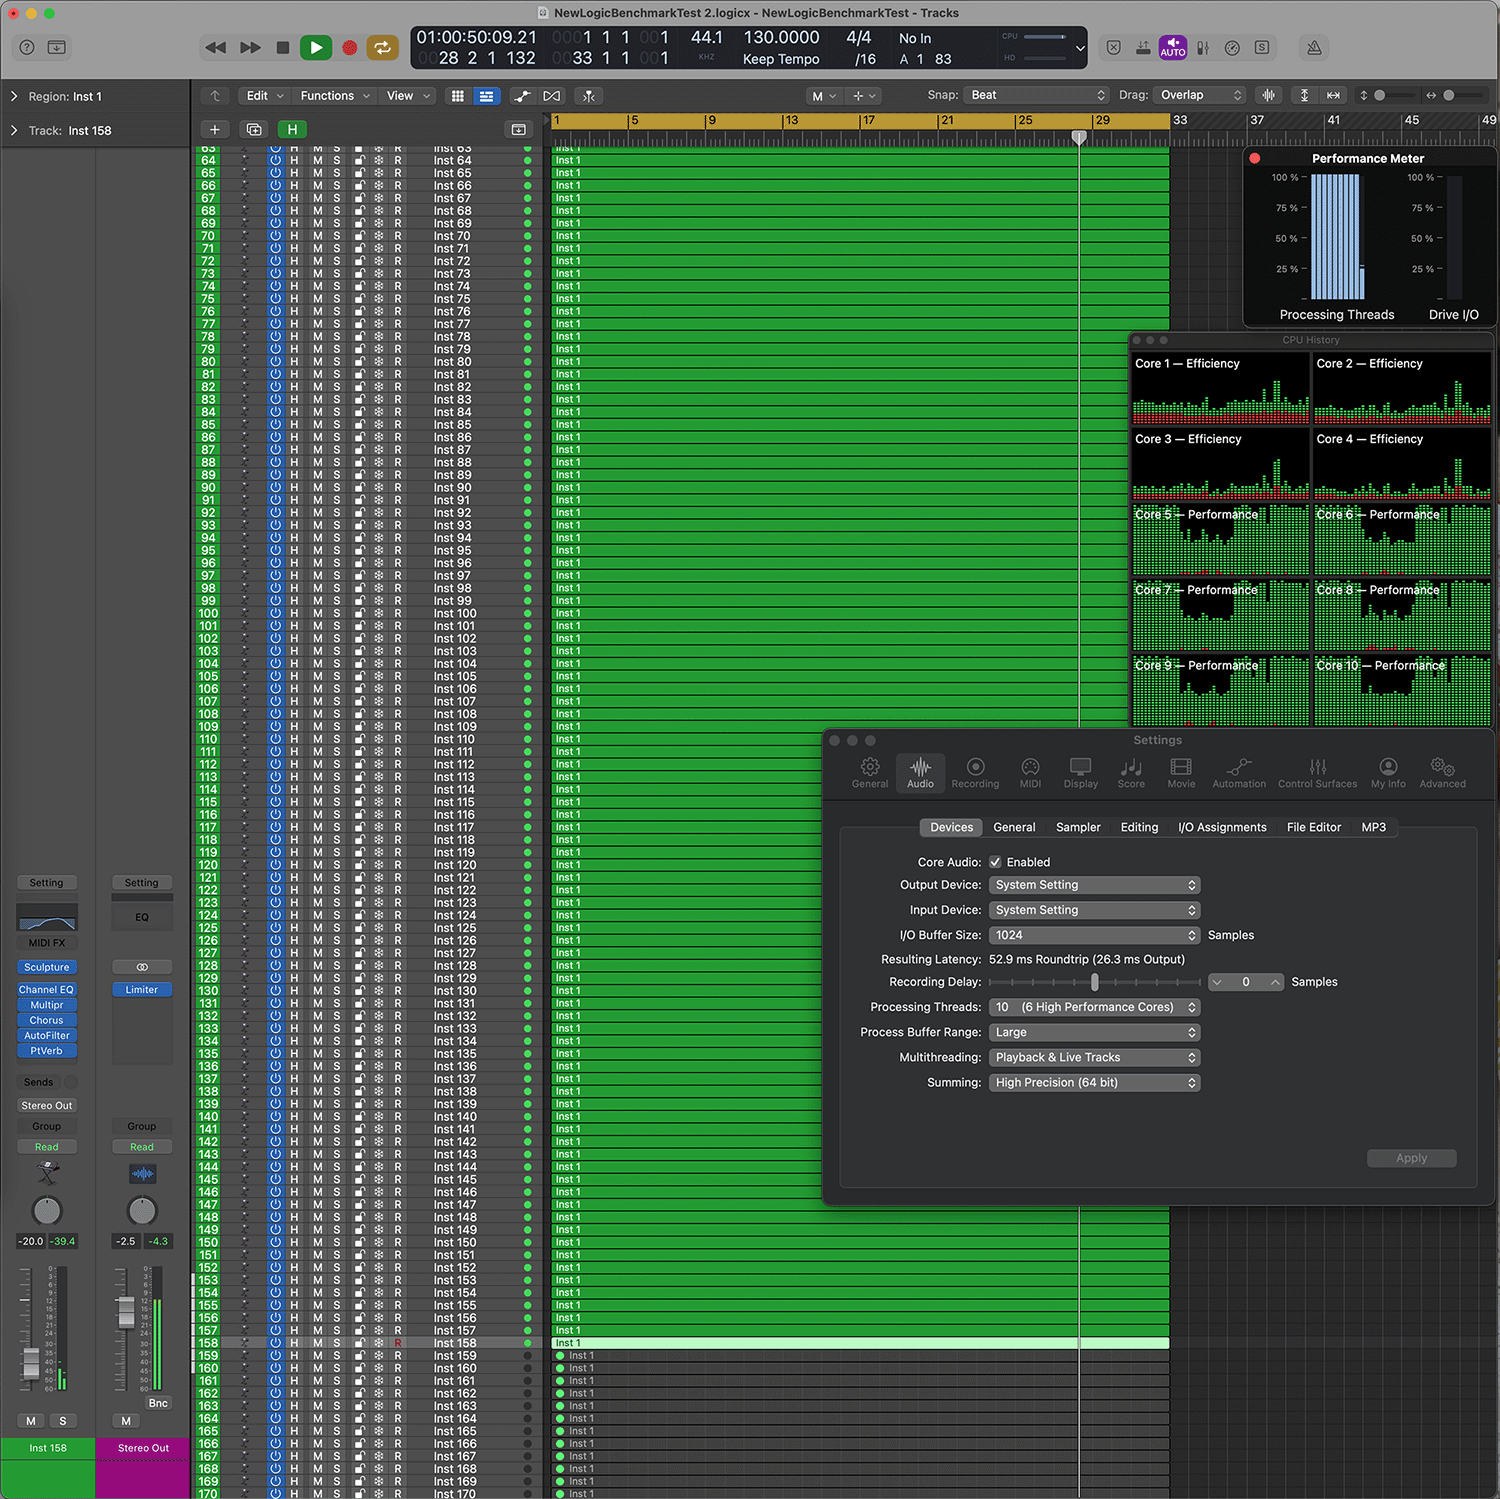
Task: Expand the Snap Beat dropdown
Action: [x=1038, y=95]
